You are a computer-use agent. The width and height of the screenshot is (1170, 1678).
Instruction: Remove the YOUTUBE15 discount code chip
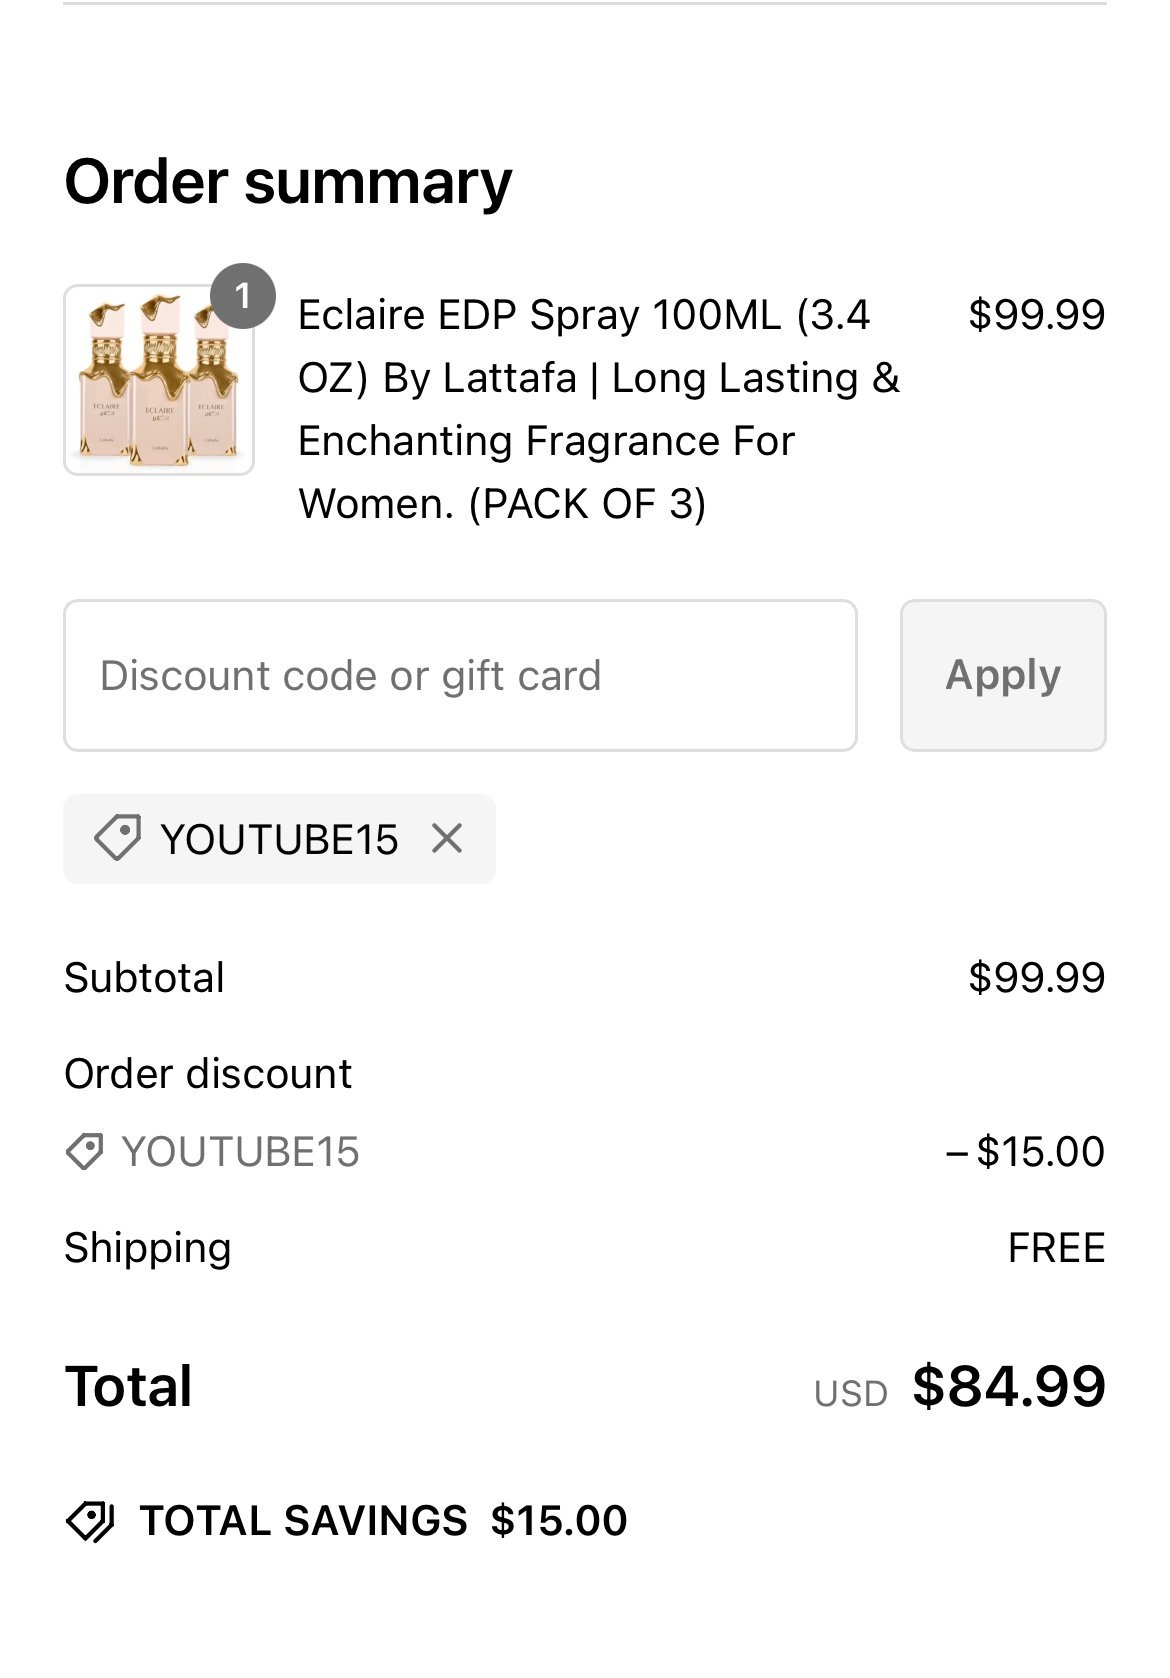tap(447, 838)
